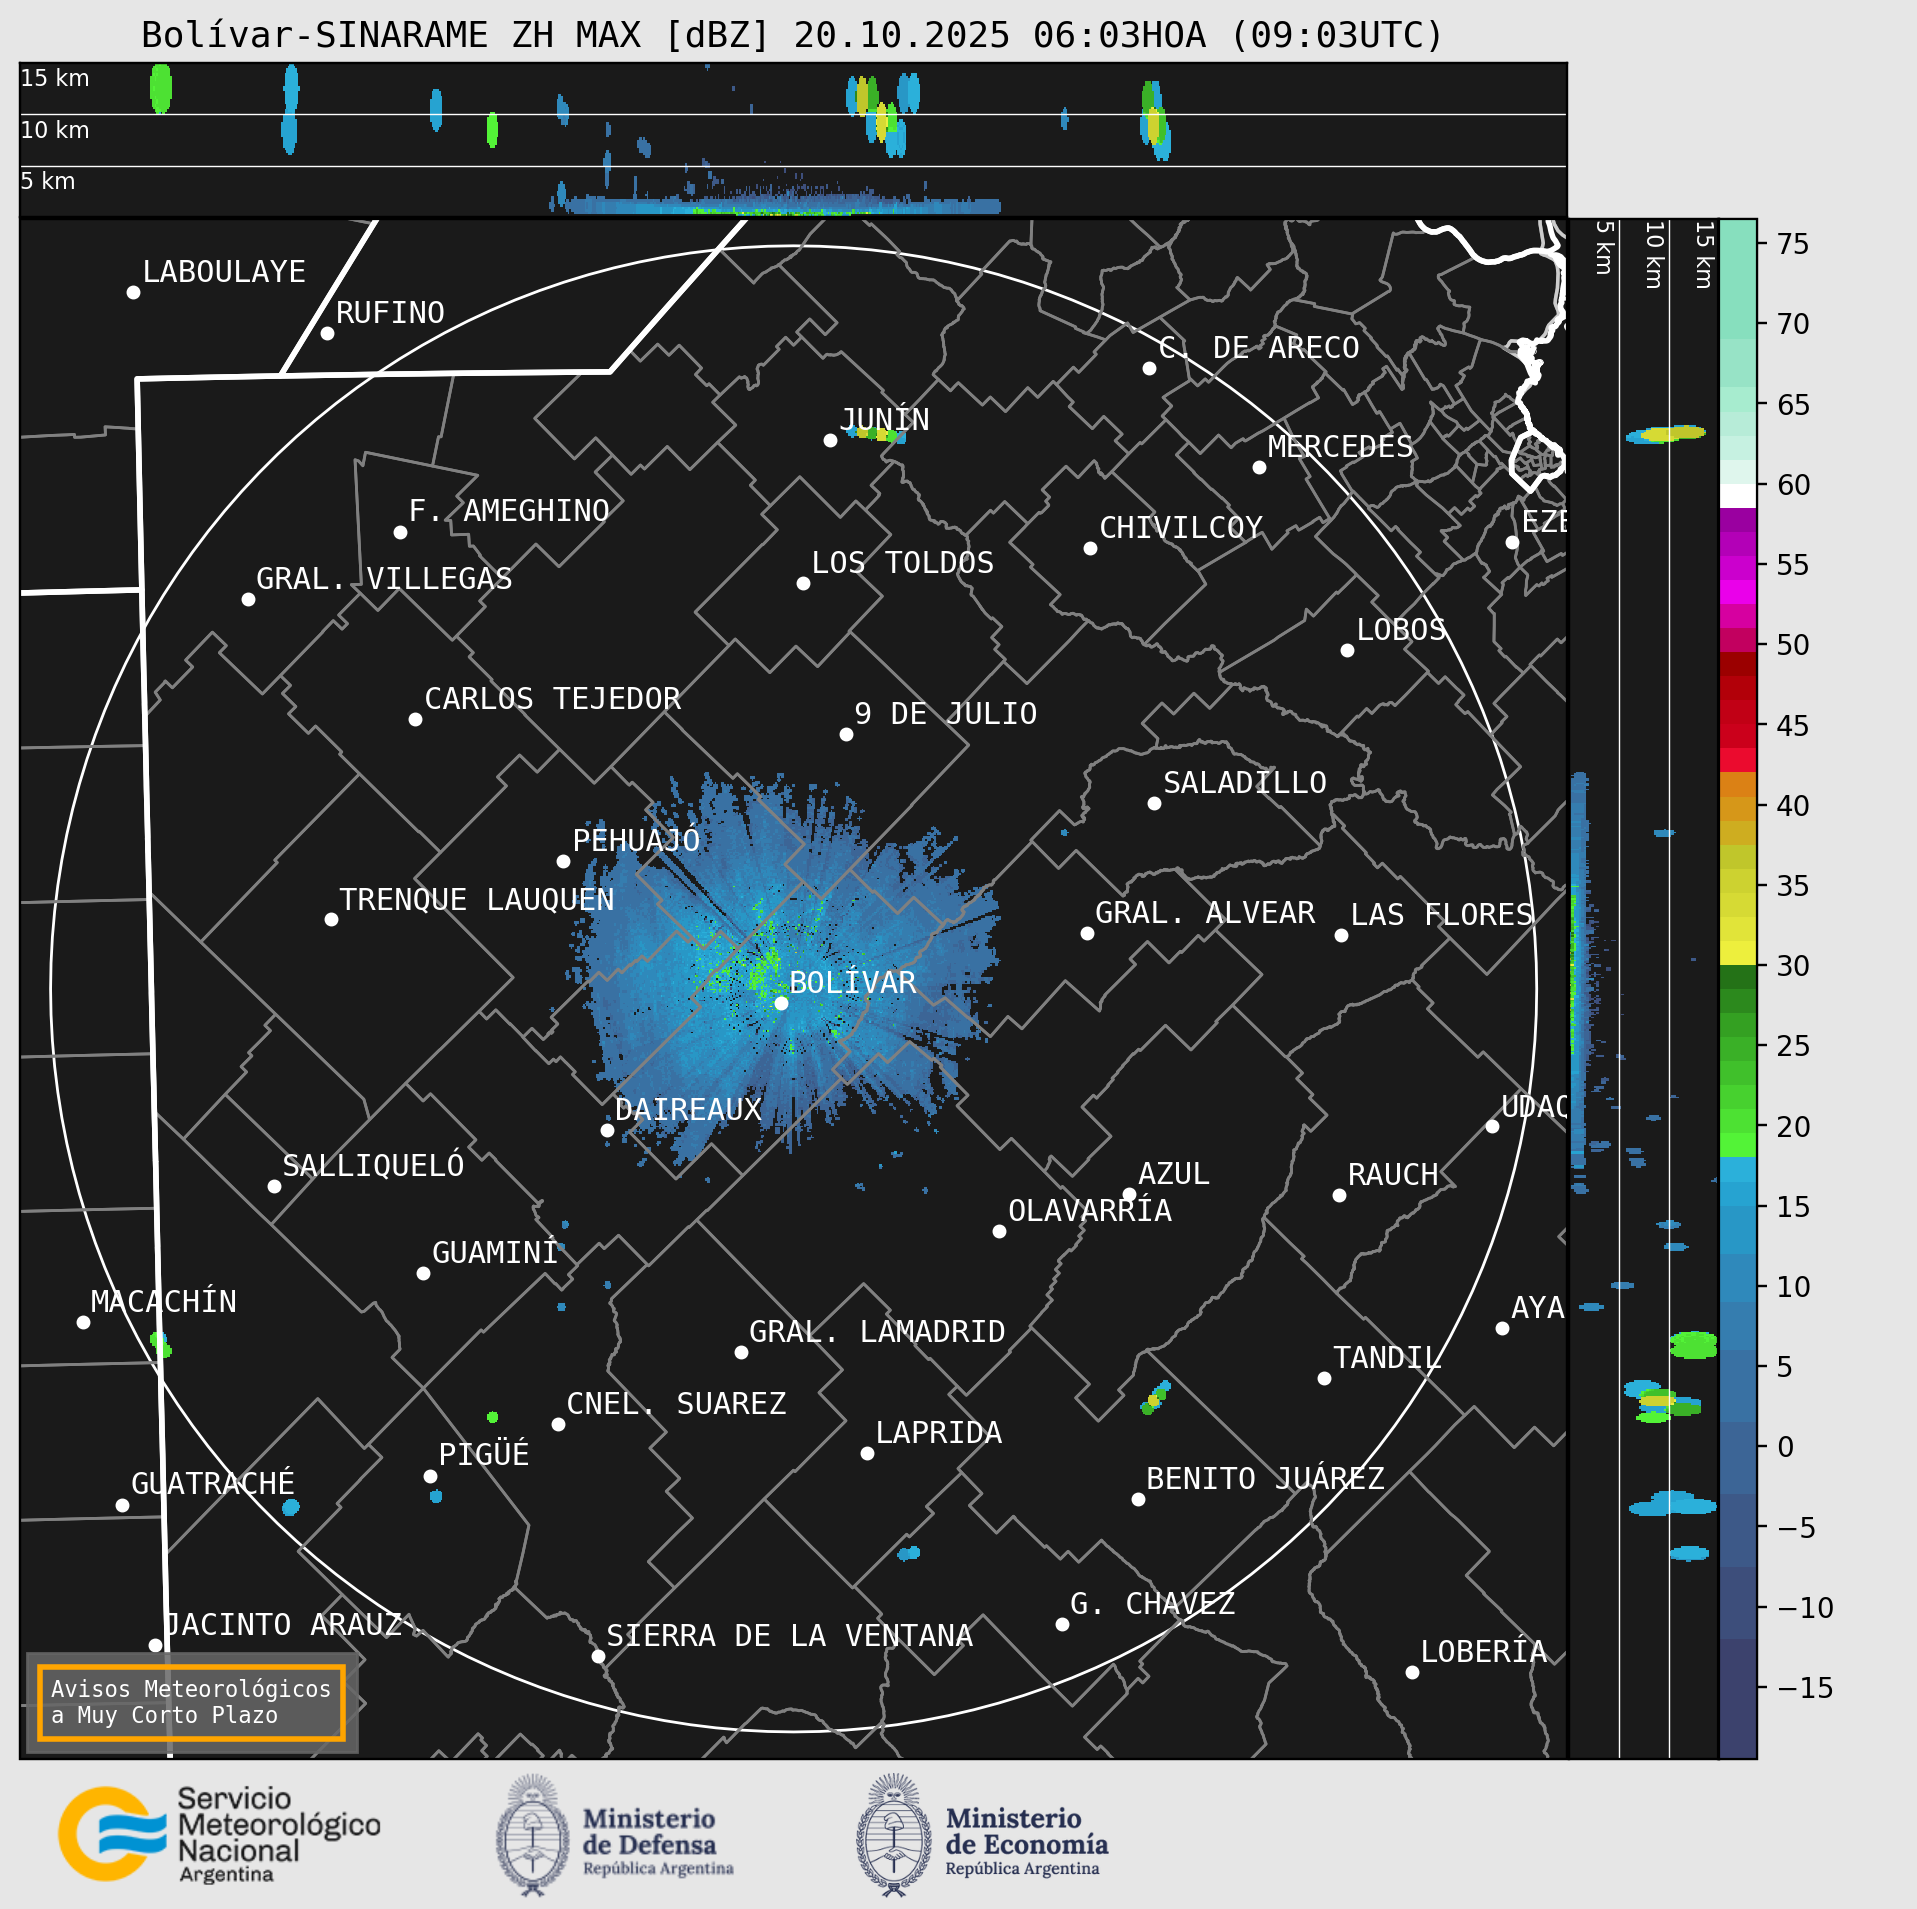Image resolution: width=1917 pixels, height=1909 pixels.
Task: Click the C. DE ARECO label
Action: point(1259,347)
